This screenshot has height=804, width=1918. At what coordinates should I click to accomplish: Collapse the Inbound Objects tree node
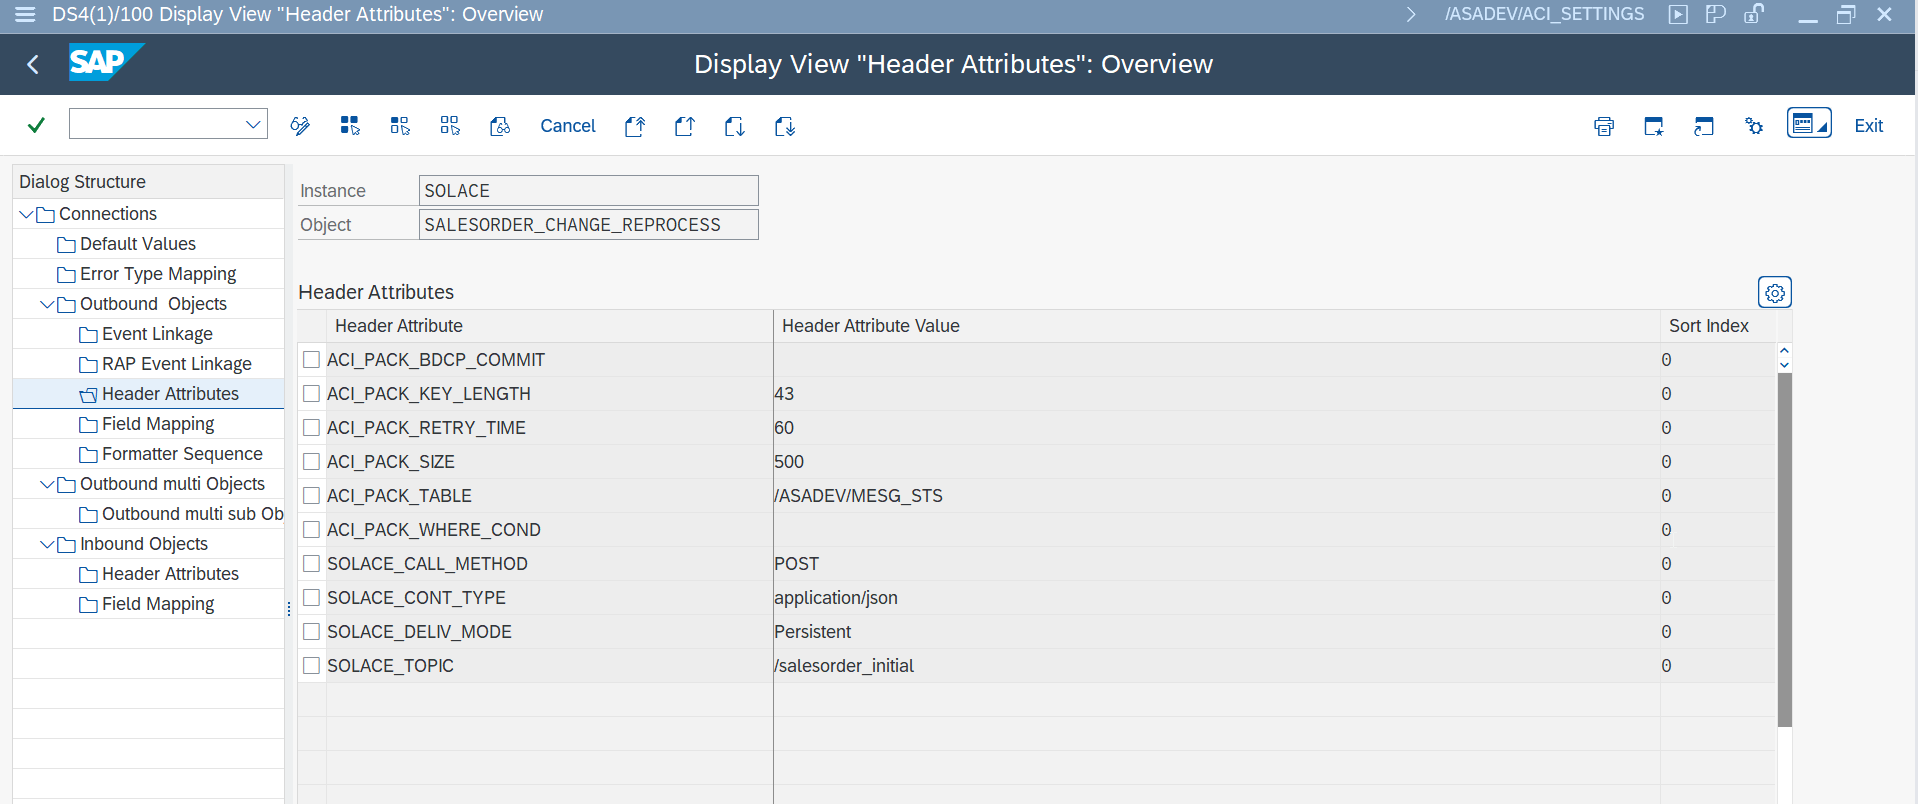point(47,544)
